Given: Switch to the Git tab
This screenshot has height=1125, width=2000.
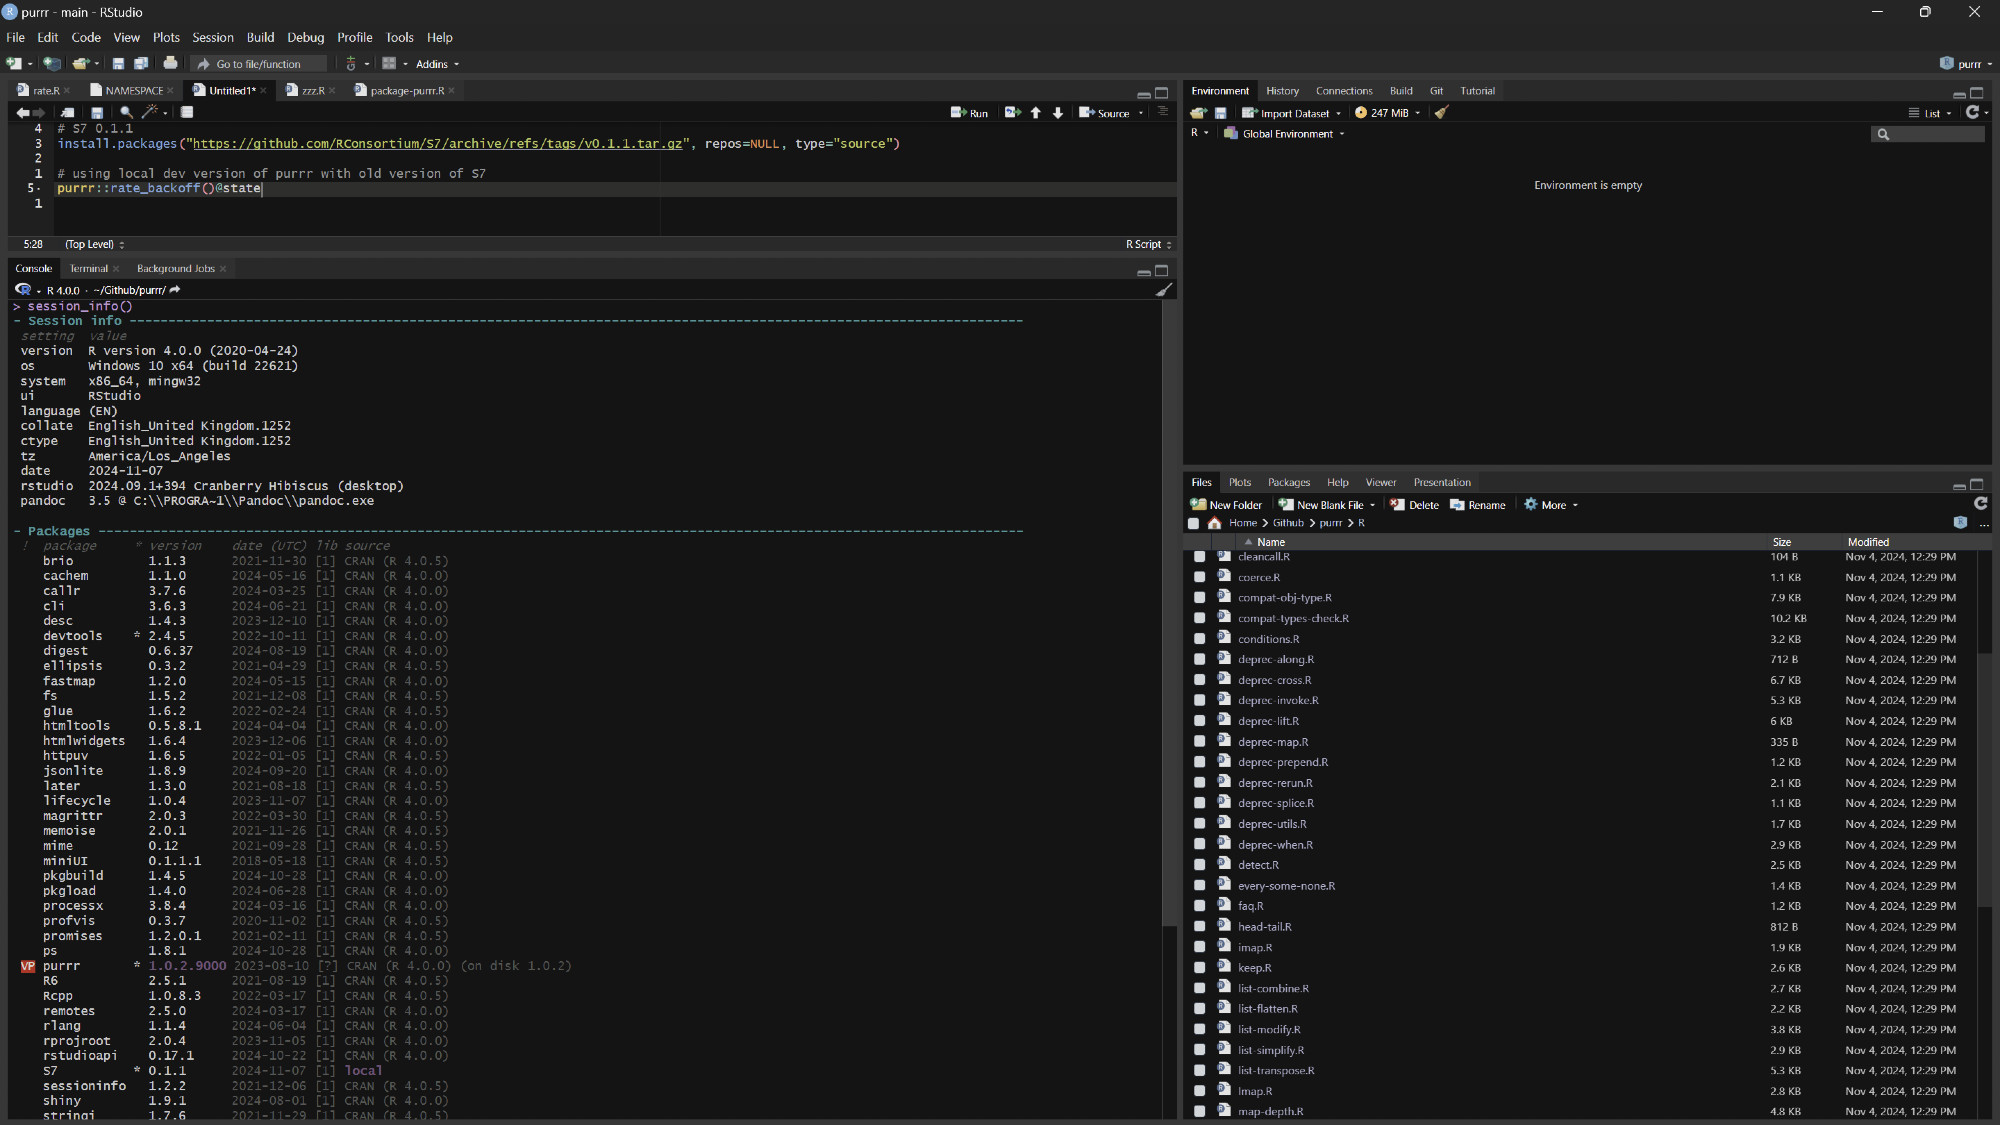Looking at the screenshot, I should (1436, 91).
